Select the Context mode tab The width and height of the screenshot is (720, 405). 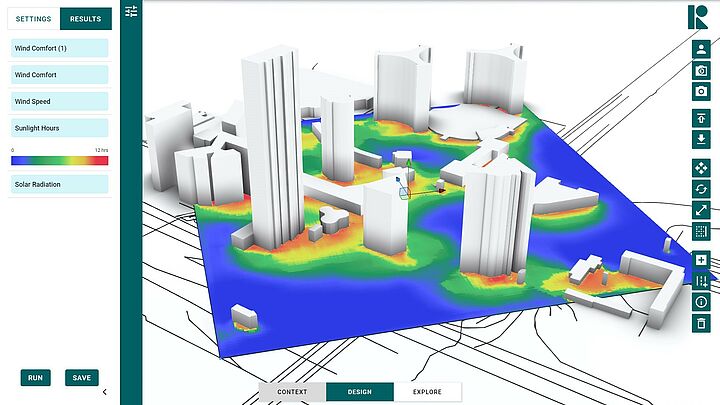pyautogui.click(x=292, y=392)
